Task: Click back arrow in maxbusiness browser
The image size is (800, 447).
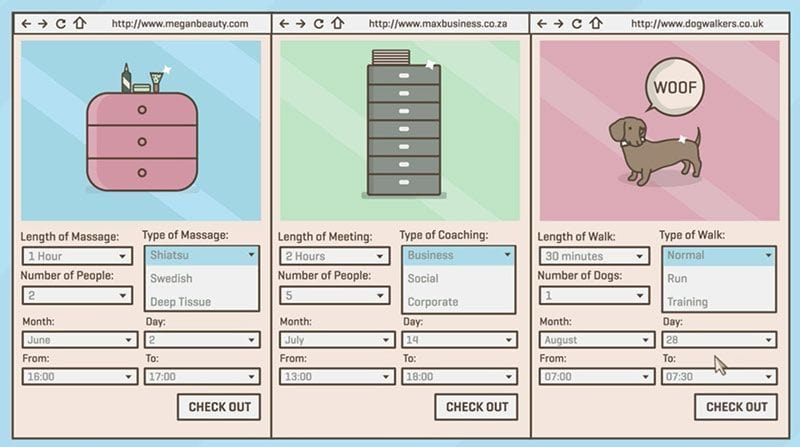Action: point(284,23)
